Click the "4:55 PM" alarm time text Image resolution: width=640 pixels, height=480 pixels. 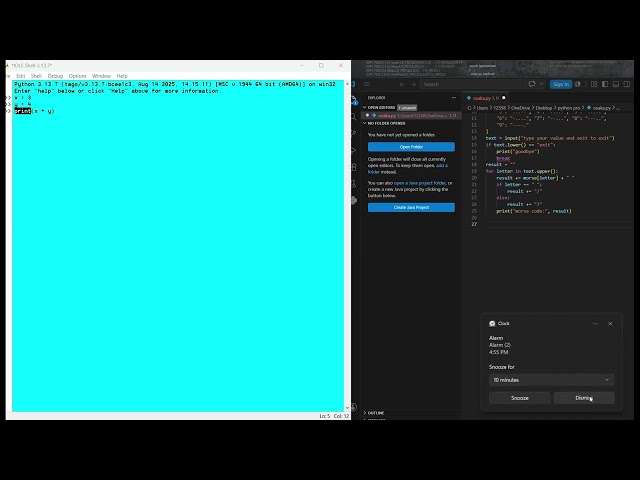[x=498, y=352]
